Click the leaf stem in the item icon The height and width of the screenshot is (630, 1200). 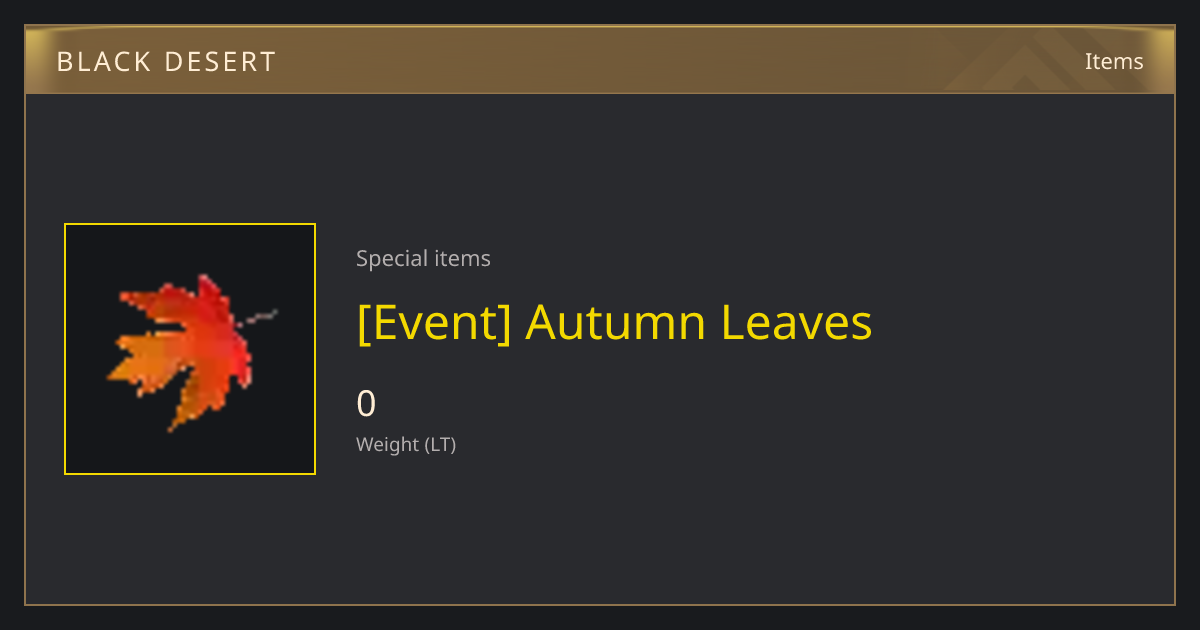[260, 317]
